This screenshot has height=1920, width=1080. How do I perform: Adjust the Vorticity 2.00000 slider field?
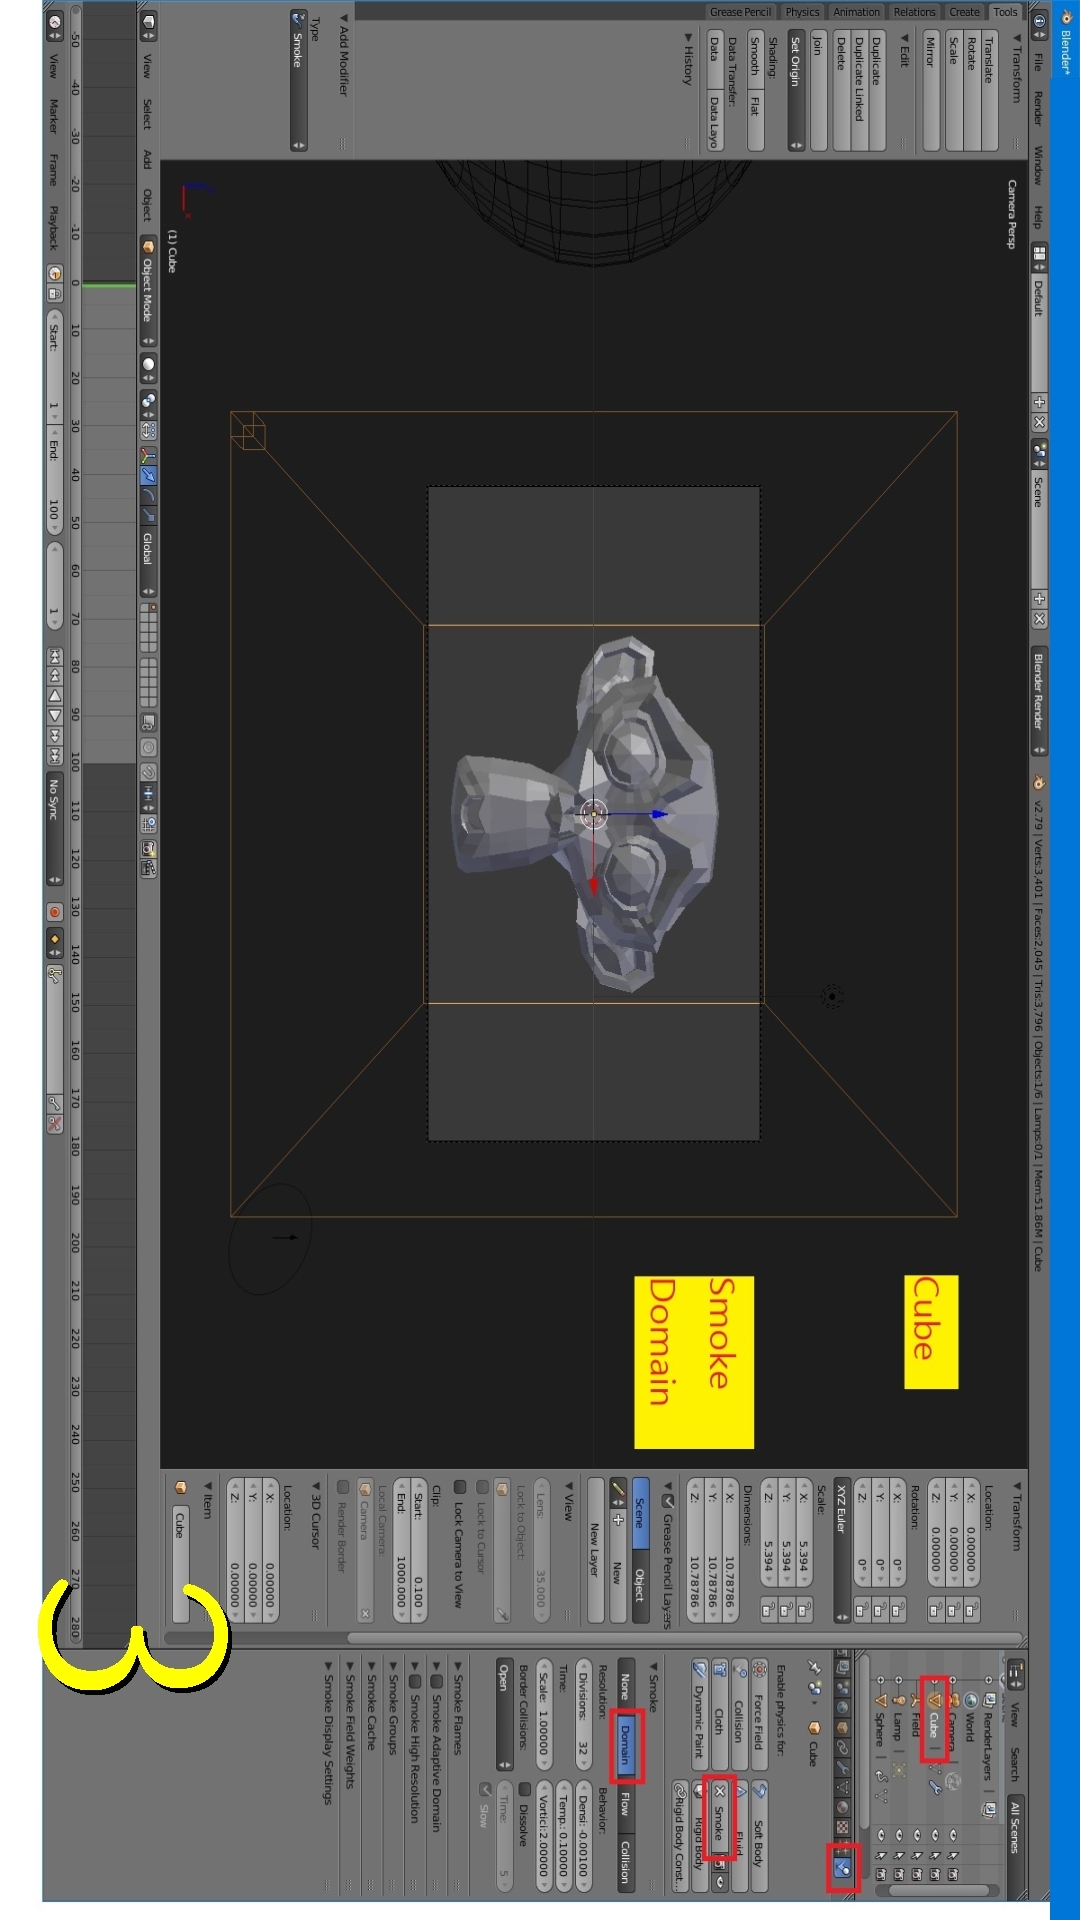(544, 1837)
